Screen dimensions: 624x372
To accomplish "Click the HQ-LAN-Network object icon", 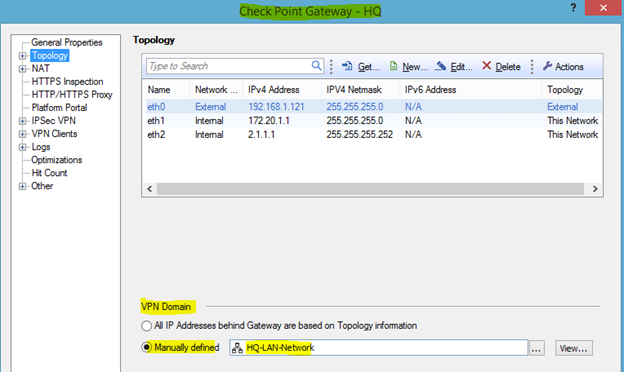I will tap(237, 348).
